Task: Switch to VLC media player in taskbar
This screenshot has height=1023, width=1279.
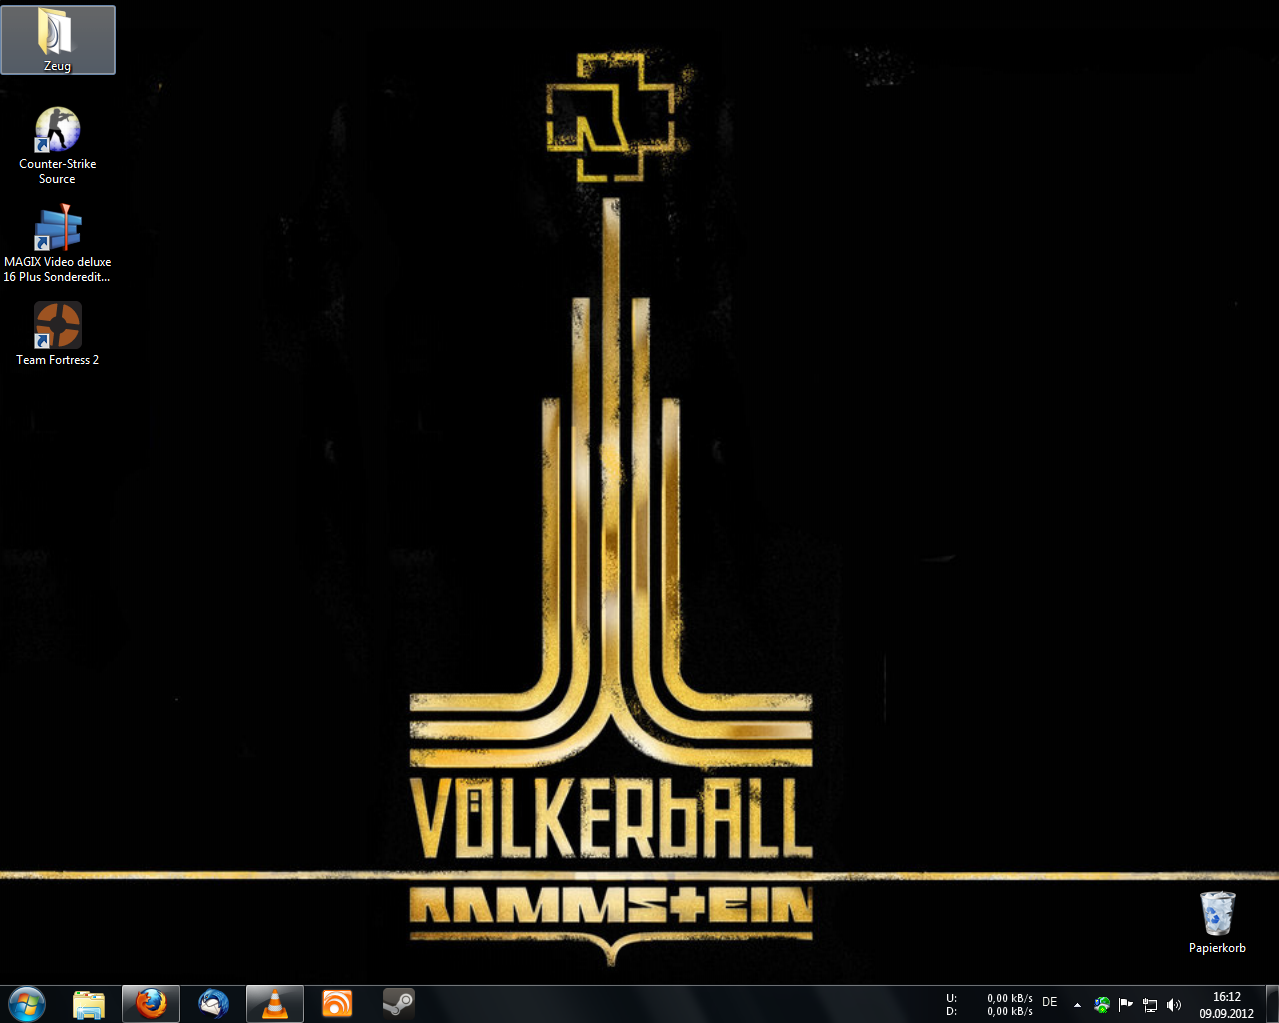Action: click(274, 1004)
